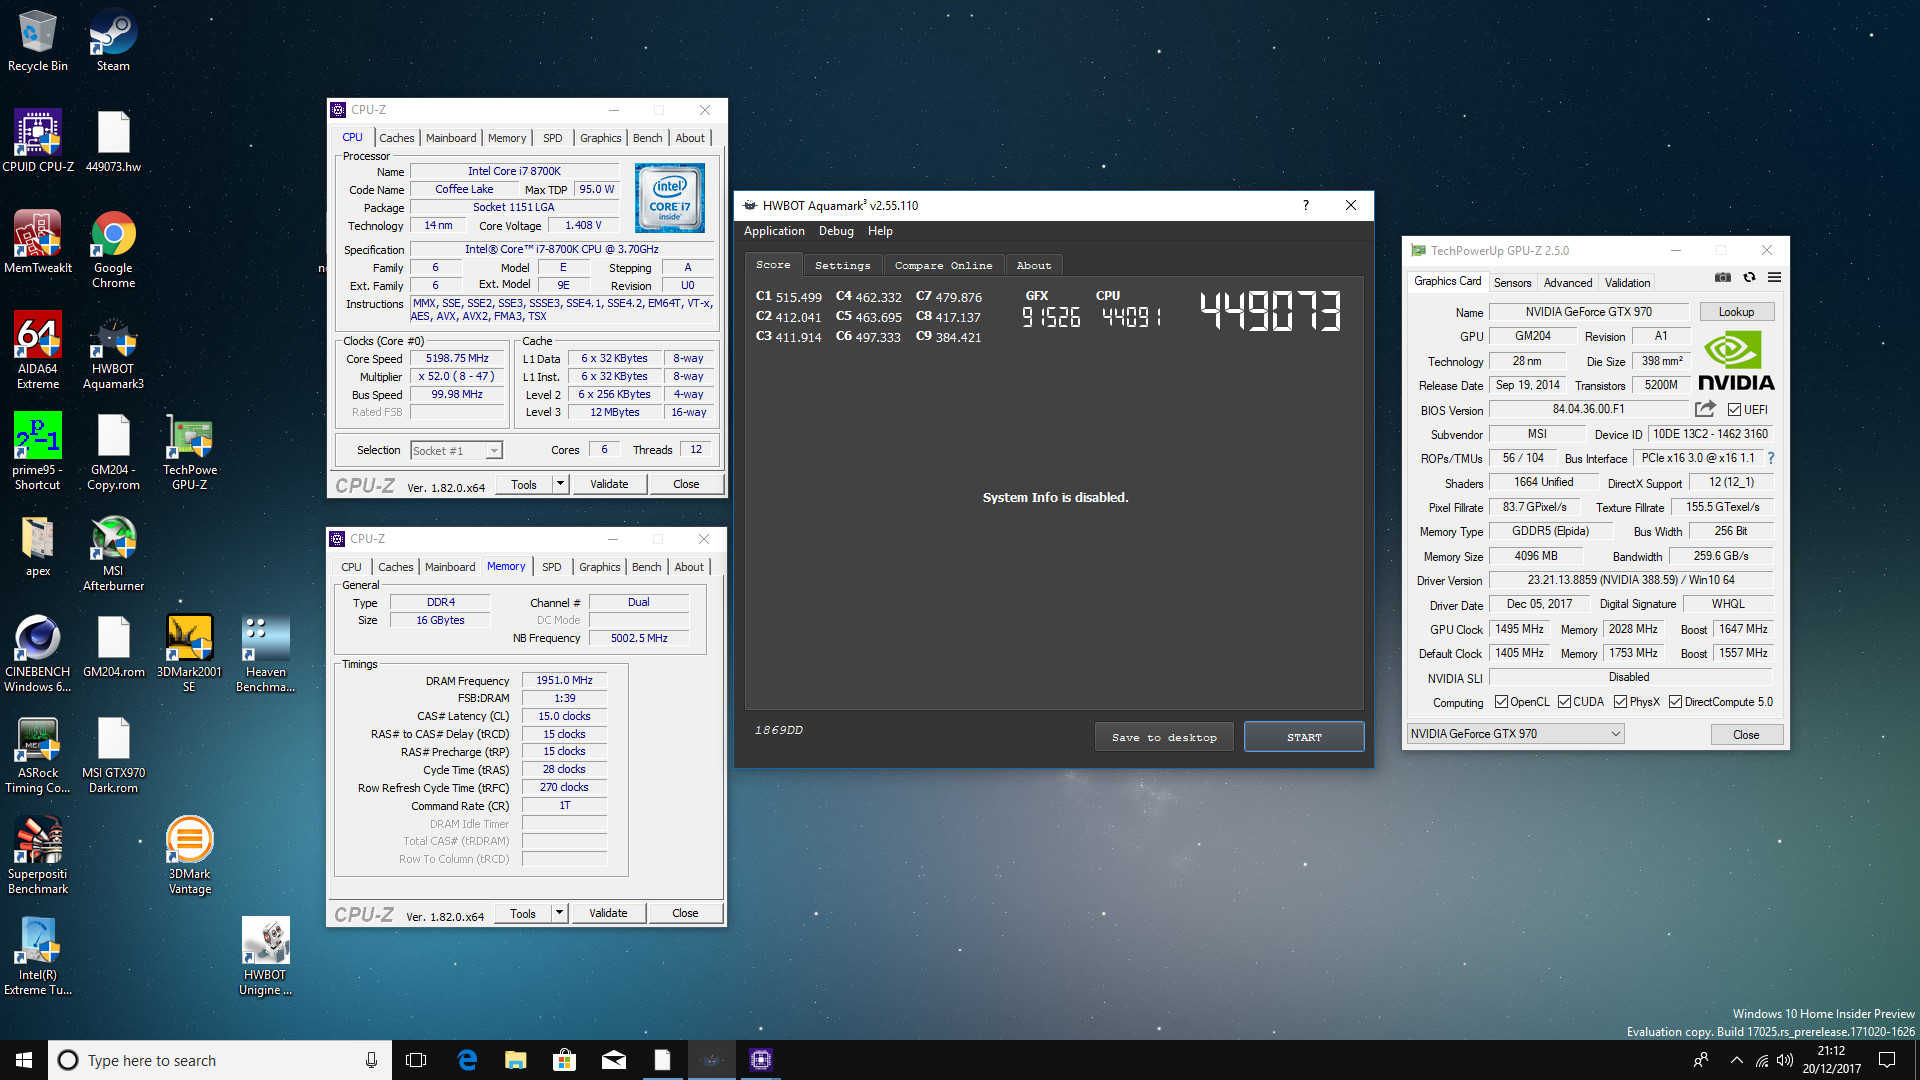This screenshot has width=1920, height=1080.
Task: Switch to Mainboard tab in top CPU-Z
Action: [x=451, y=138]
